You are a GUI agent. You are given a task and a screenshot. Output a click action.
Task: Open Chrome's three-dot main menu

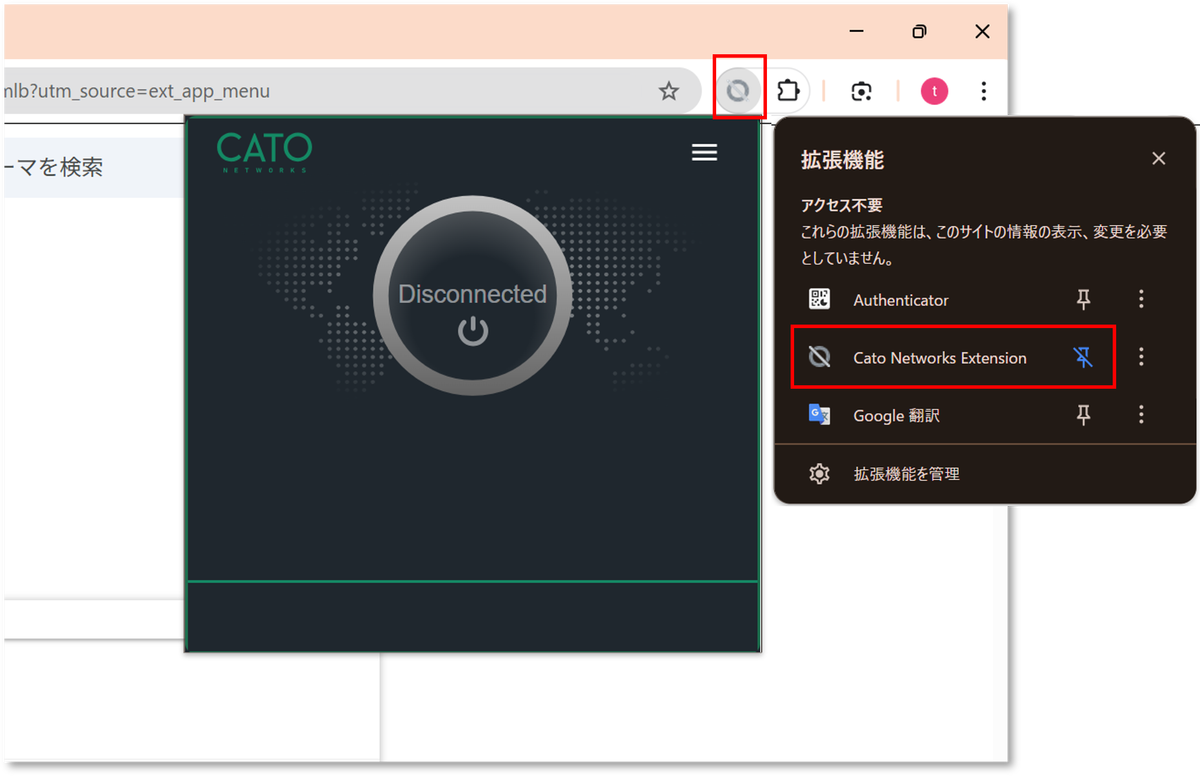(x=984, y=92)
